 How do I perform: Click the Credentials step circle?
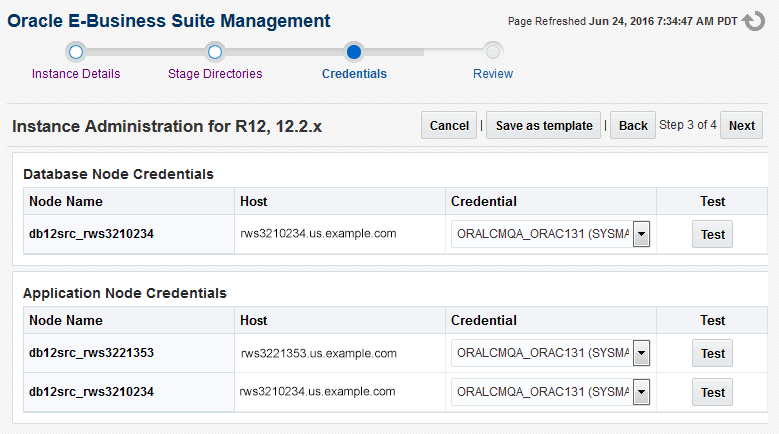coord(354,52)
